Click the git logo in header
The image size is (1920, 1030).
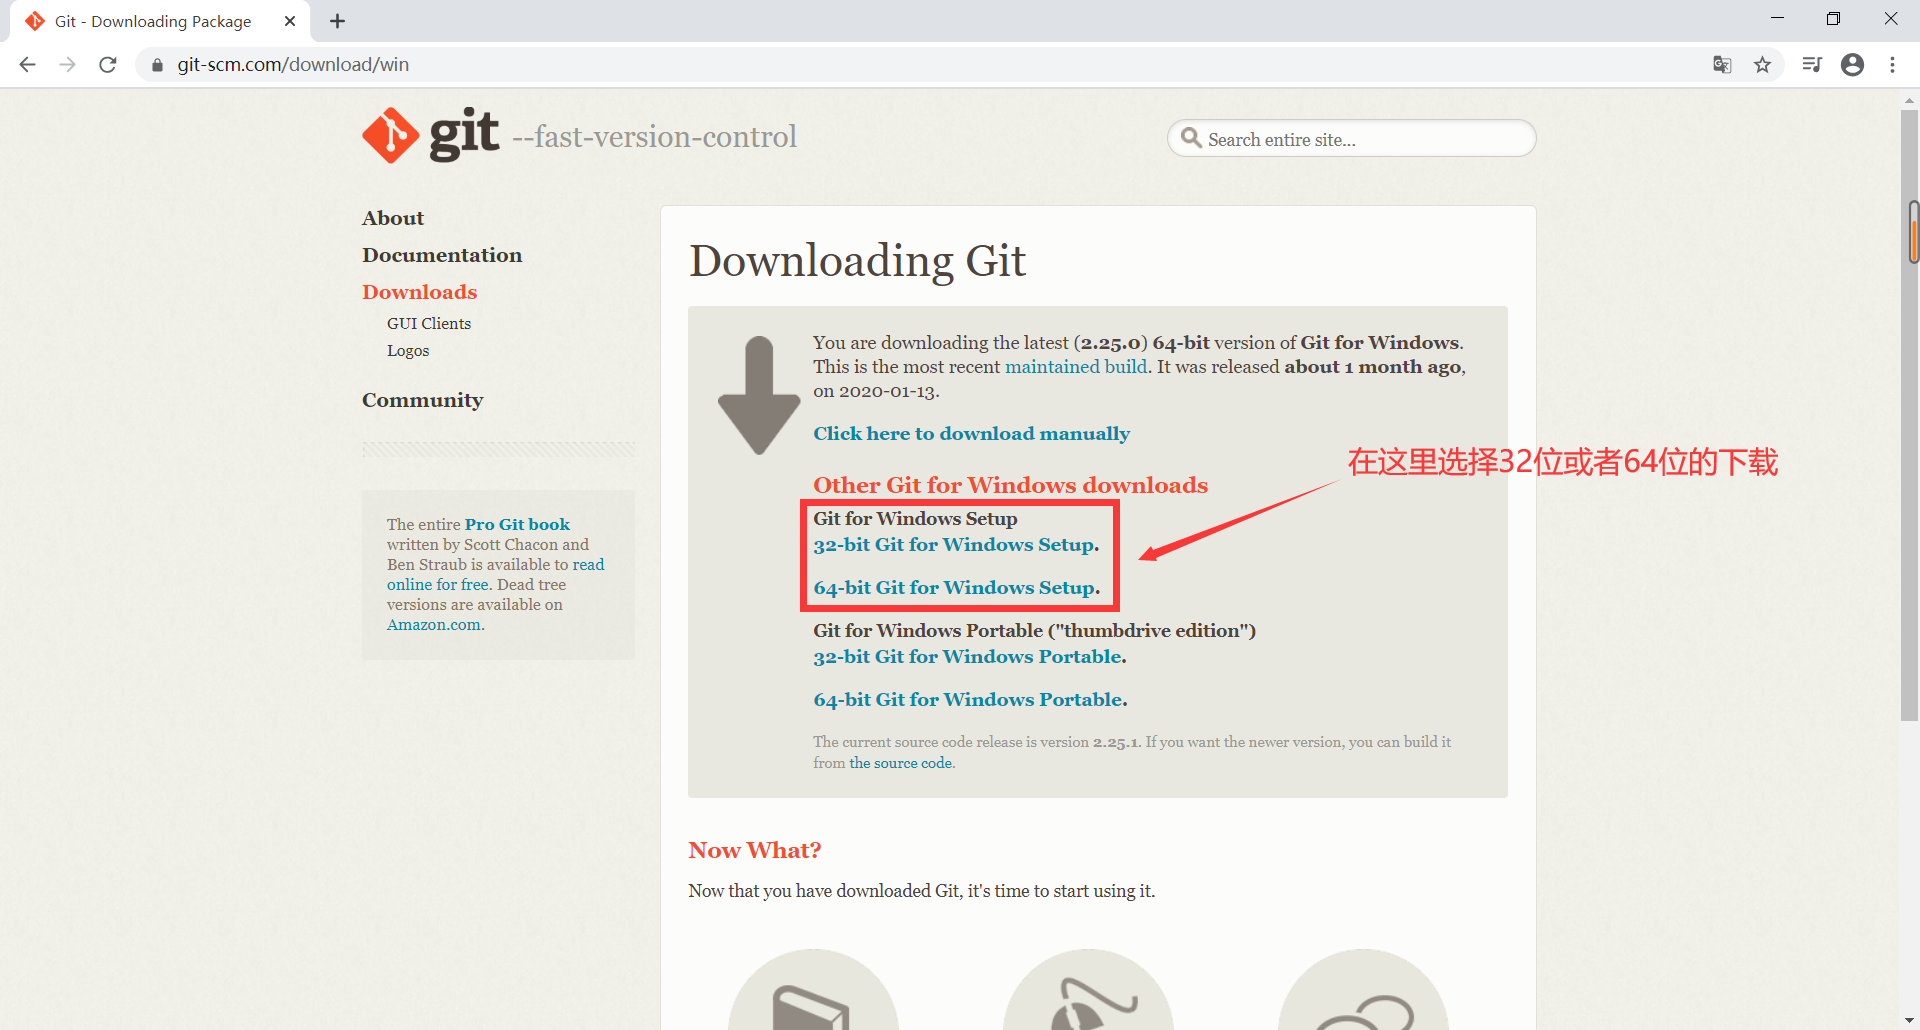point(430,135)
